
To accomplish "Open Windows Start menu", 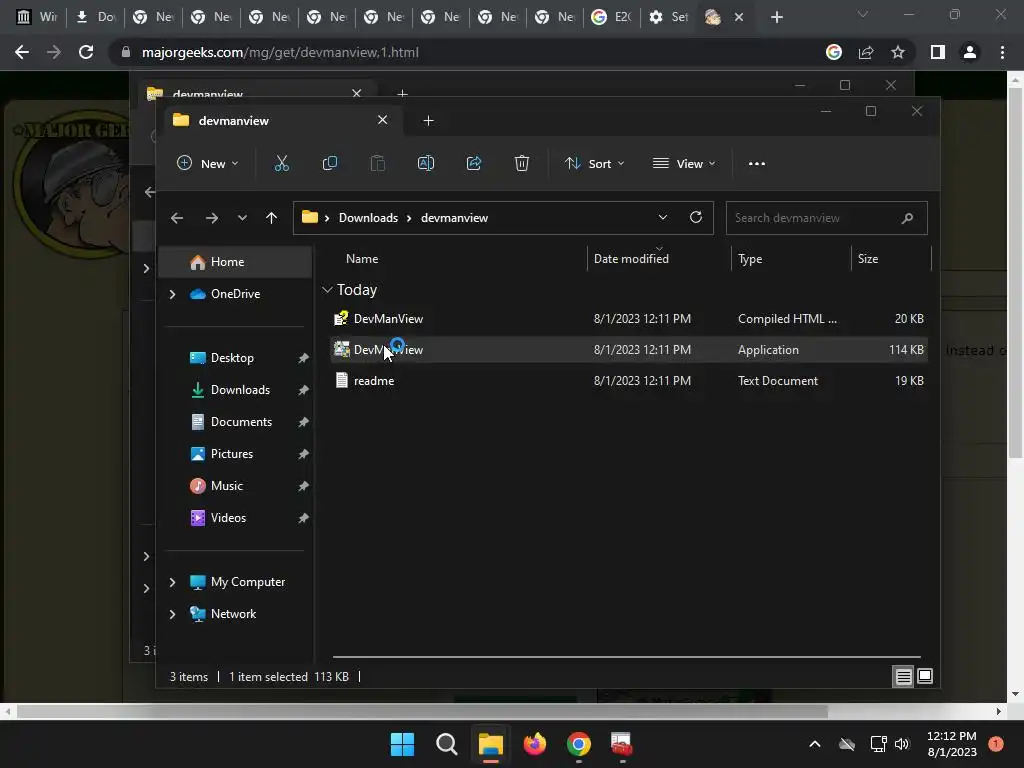I will tap(402, 744).
